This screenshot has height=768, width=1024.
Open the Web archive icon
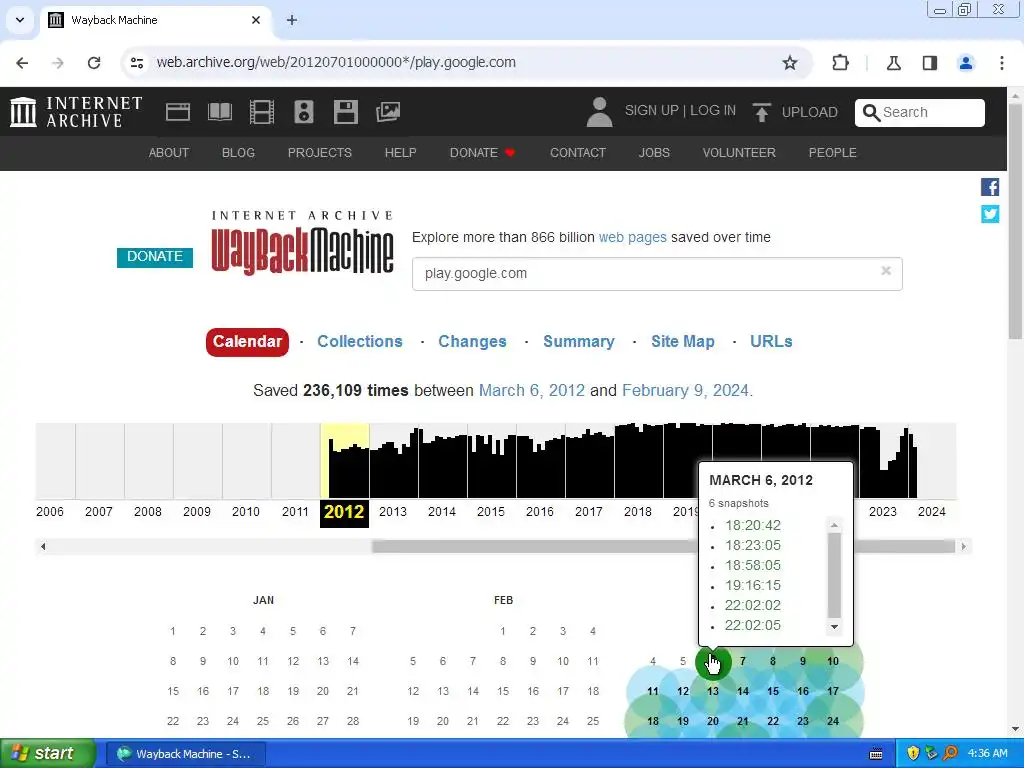(178, 112)
